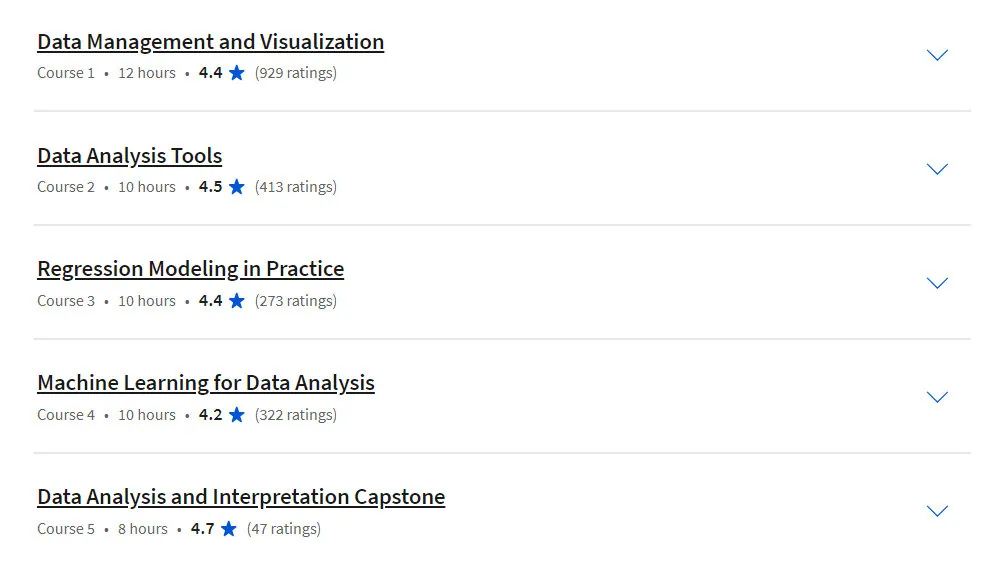Expand the Regression Modeling in Practice chevron

pyautogui.click(x=937, y=283)
